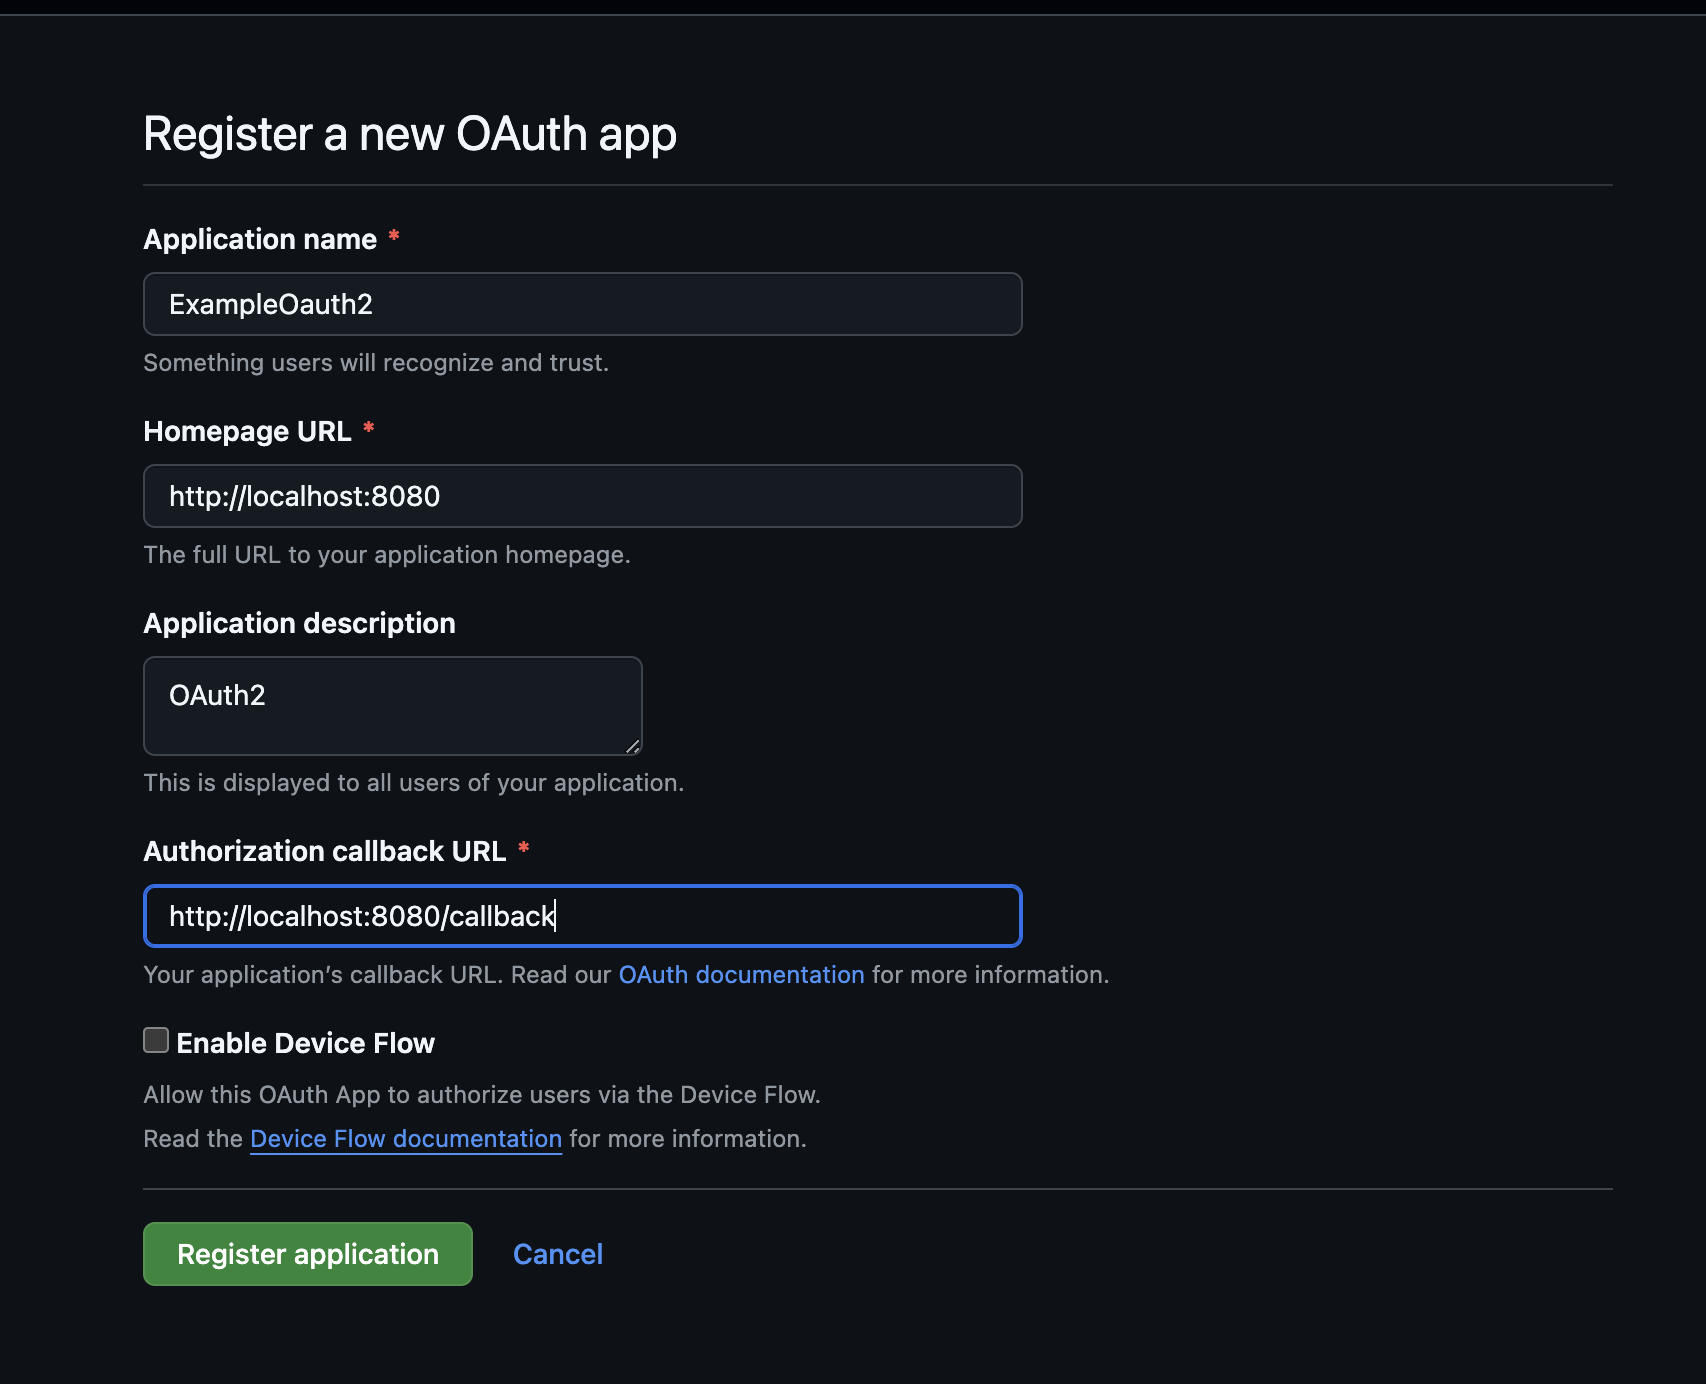Click the "Register a new OAuth app" heading
The height and width of the screenshot is (1384, 1706).
[x=410, y=134]
